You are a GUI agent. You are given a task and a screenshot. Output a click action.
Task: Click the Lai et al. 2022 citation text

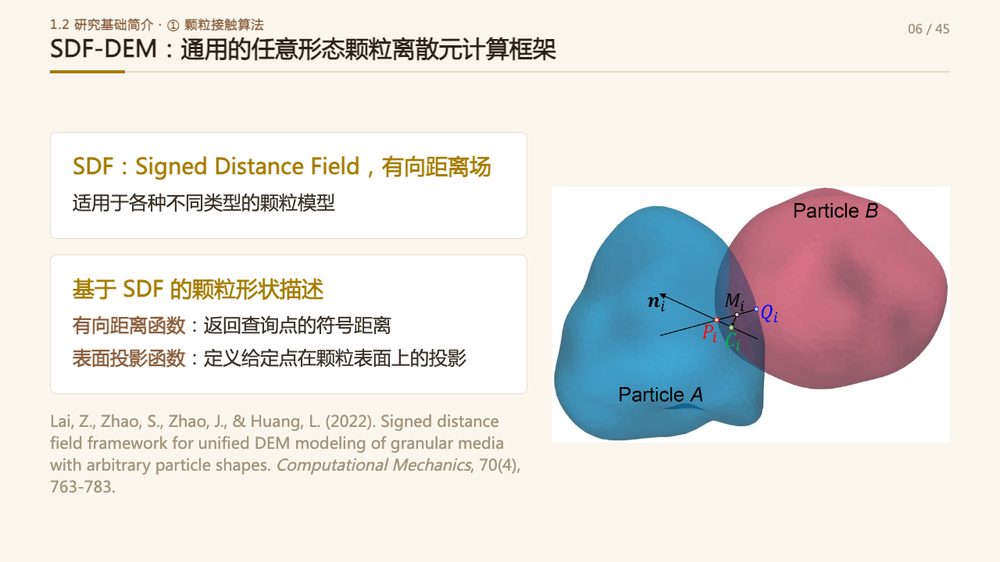pyautogui.click(x=285, y=454)
